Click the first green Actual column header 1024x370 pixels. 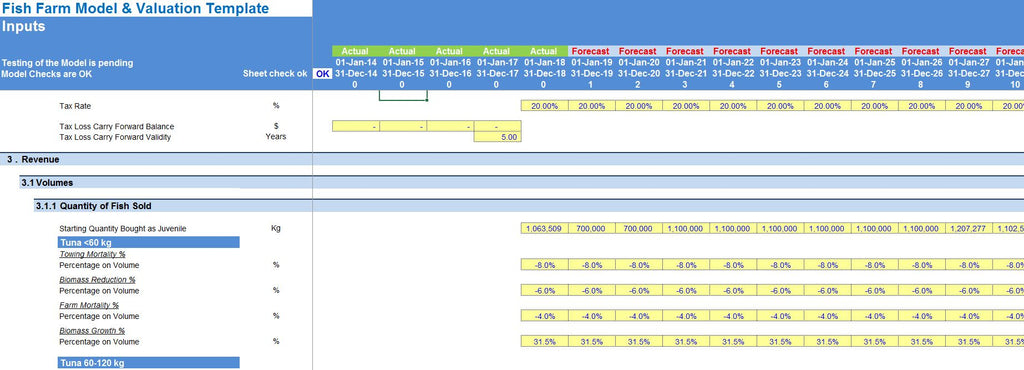click(x=355, y=51)
